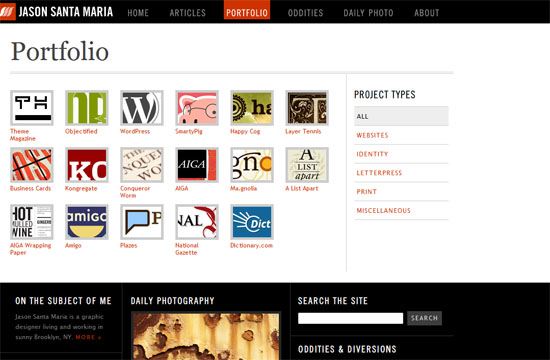Open the Amigo thumbnail image
Image resolution: width=550 pixels, height=360 pixels.
[87, 222]
